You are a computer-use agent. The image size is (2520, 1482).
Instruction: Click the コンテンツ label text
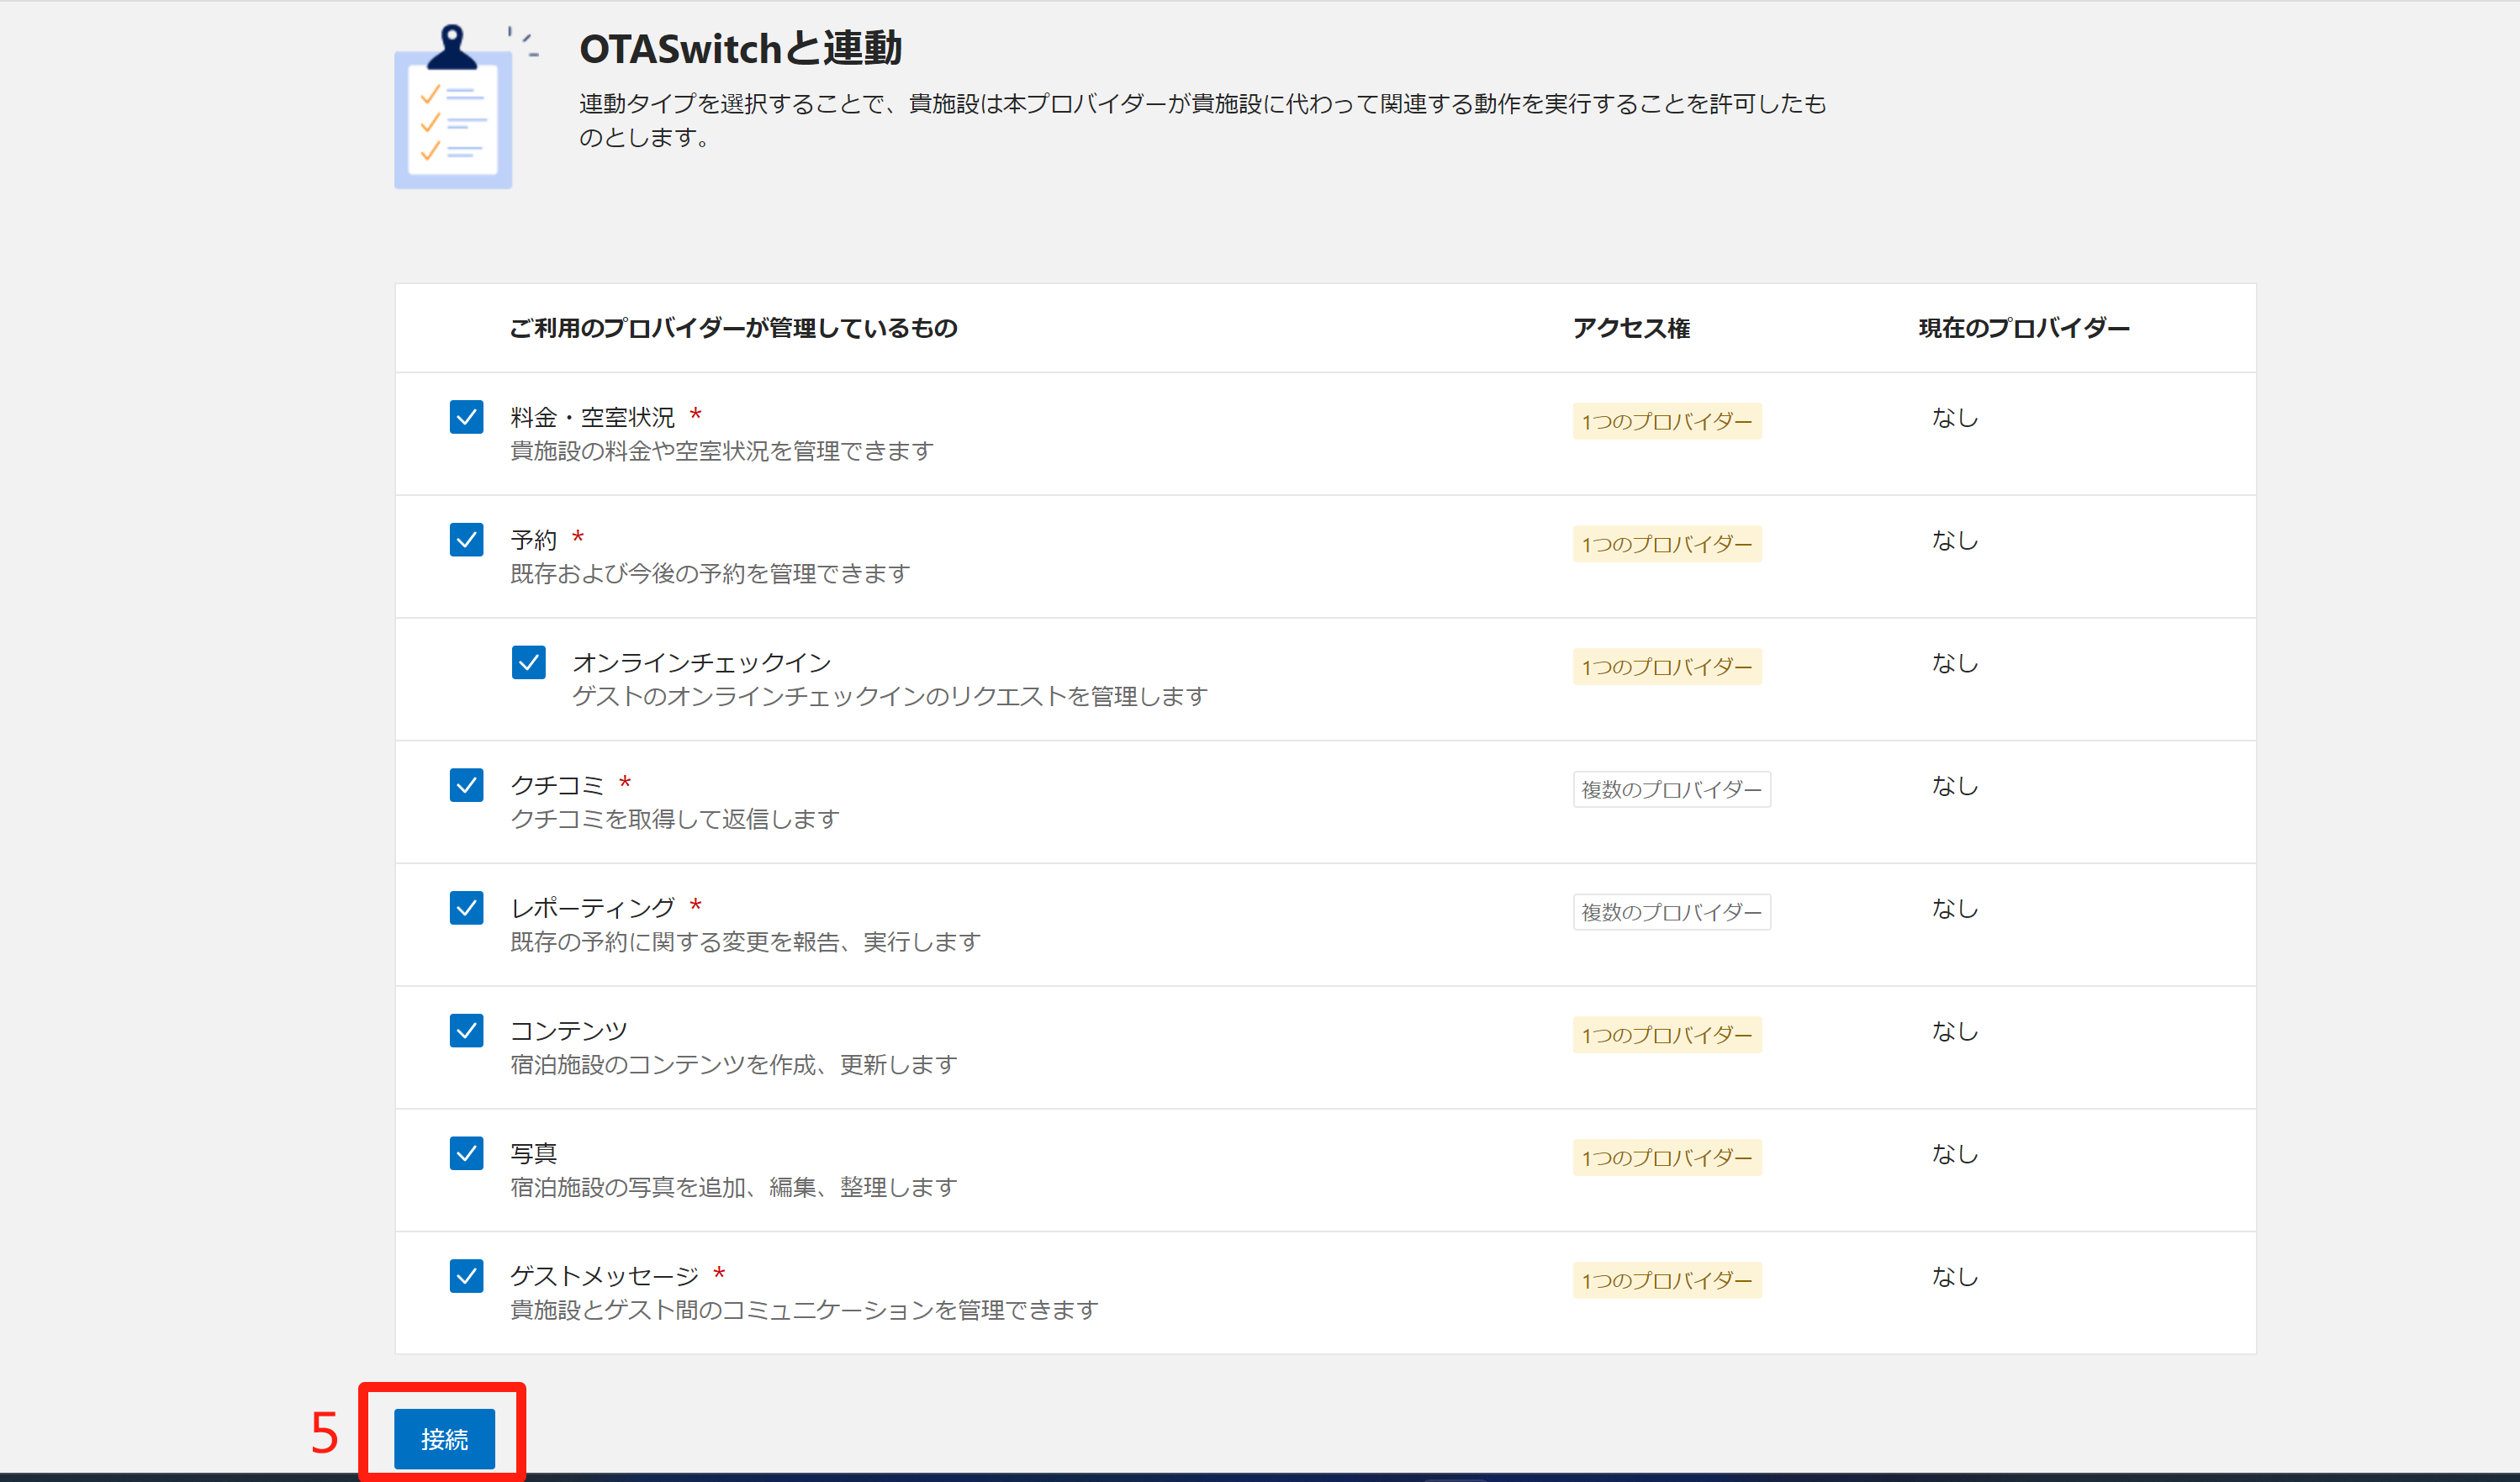[x=569, y=1031]
